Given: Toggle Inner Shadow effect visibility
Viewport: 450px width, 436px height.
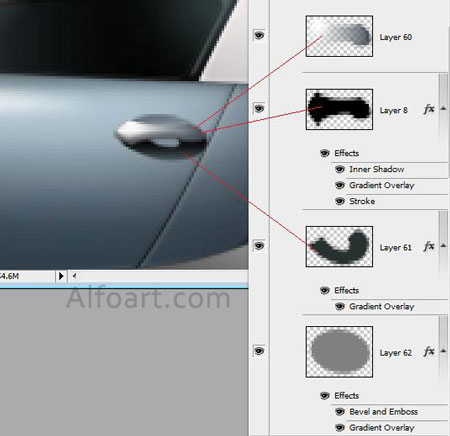Looking at the screenshot, I should click(x=340, y=169).
